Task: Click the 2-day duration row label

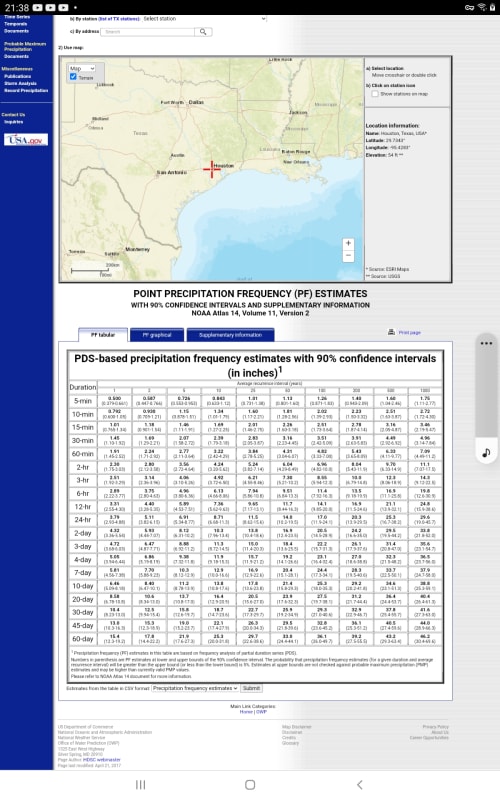Action: [83, 533]
